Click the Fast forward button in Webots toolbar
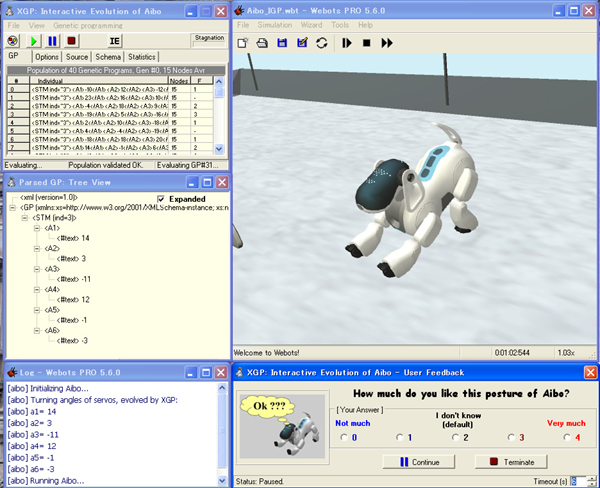 [x=387, y=43]
